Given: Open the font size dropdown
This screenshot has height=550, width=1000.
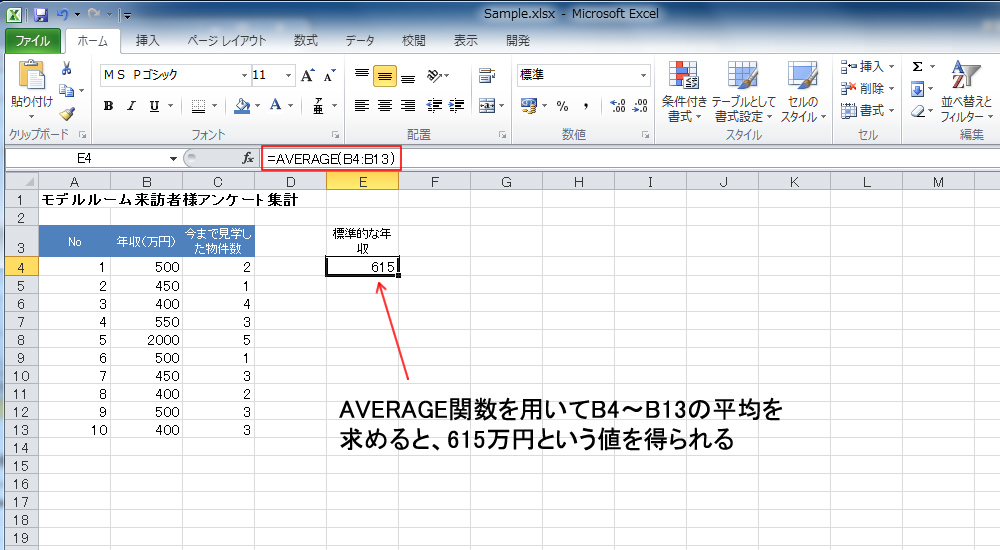Looking at the screenshot, I should point(288,75).
